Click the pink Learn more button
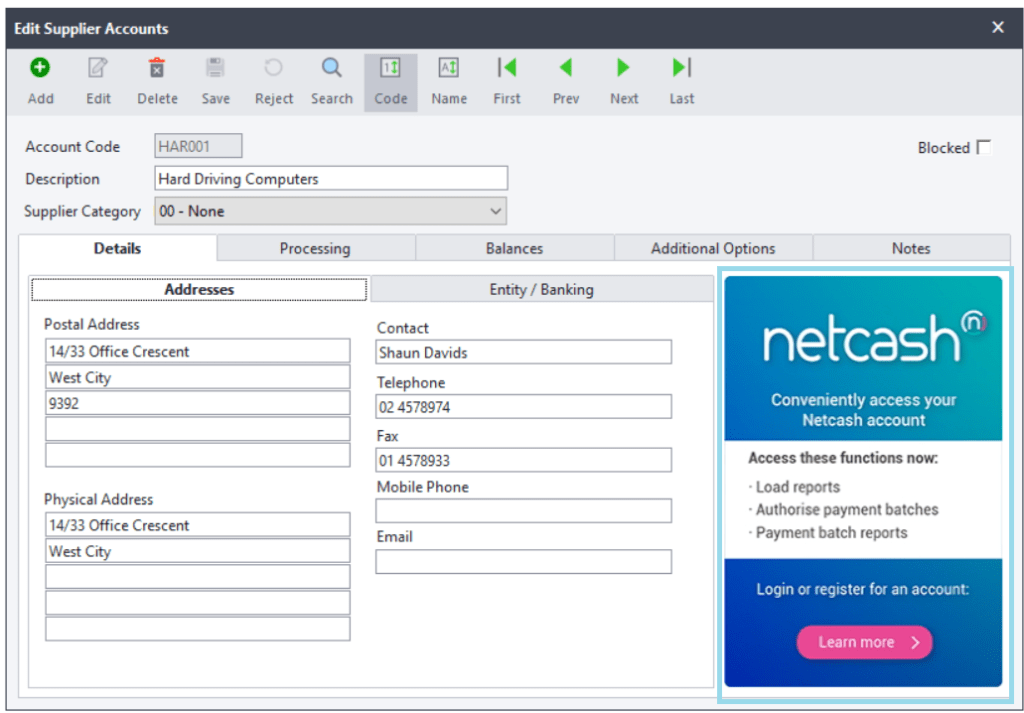1024x713 pixels. [864, 642]
